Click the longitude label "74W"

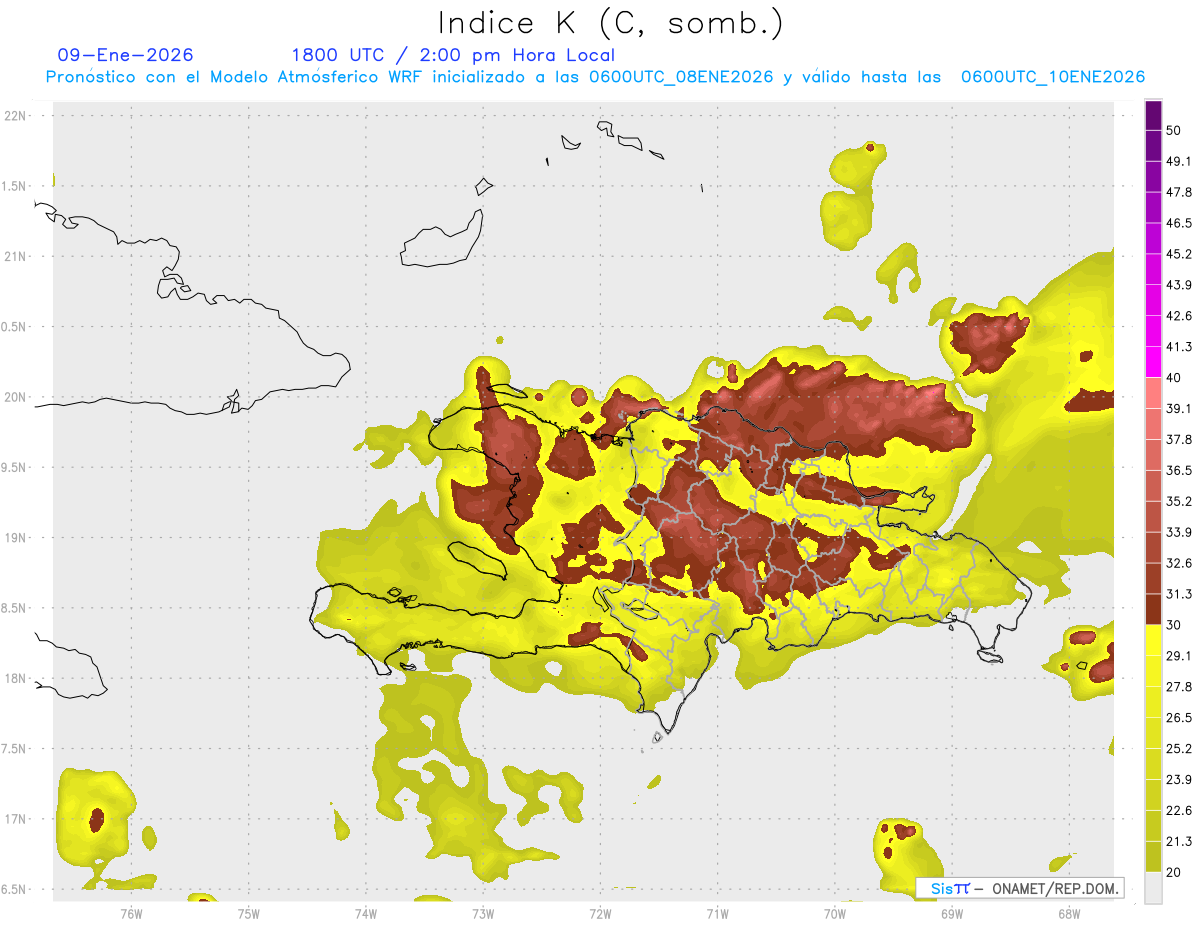pyautogui.click(x=365, y=913)
